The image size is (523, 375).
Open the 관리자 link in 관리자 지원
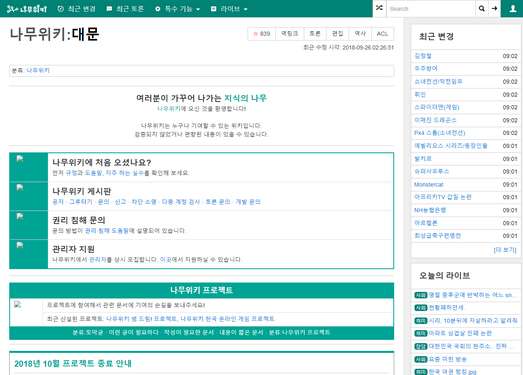click(97, 260)
